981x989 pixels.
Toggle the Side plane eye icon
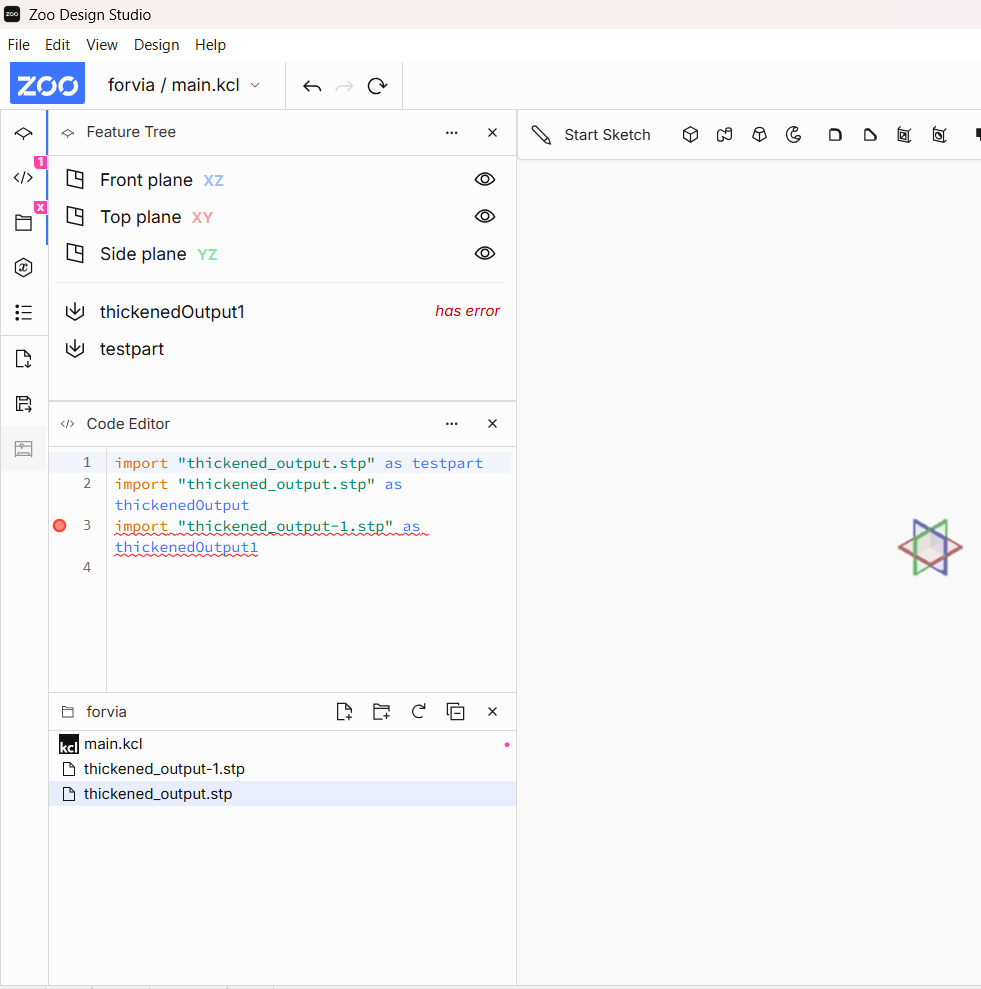coord(485,254)
